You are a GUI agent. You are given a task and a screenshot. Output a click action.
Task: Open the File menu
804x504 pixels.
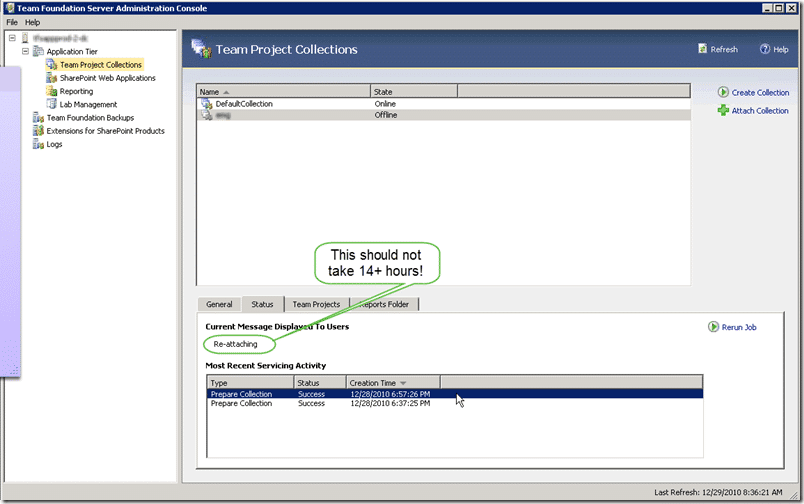click(12, 22)
